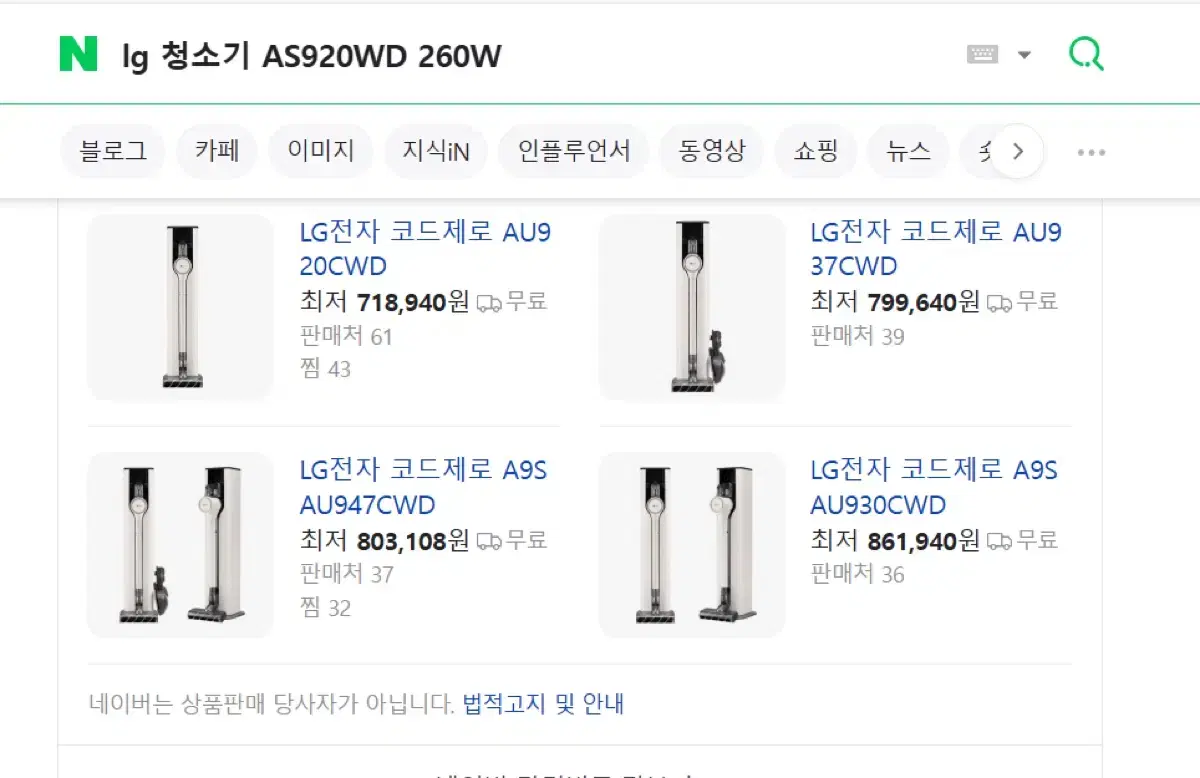Open the three-dot more options menu
1200x778 pixels.
click(1091, 153)
